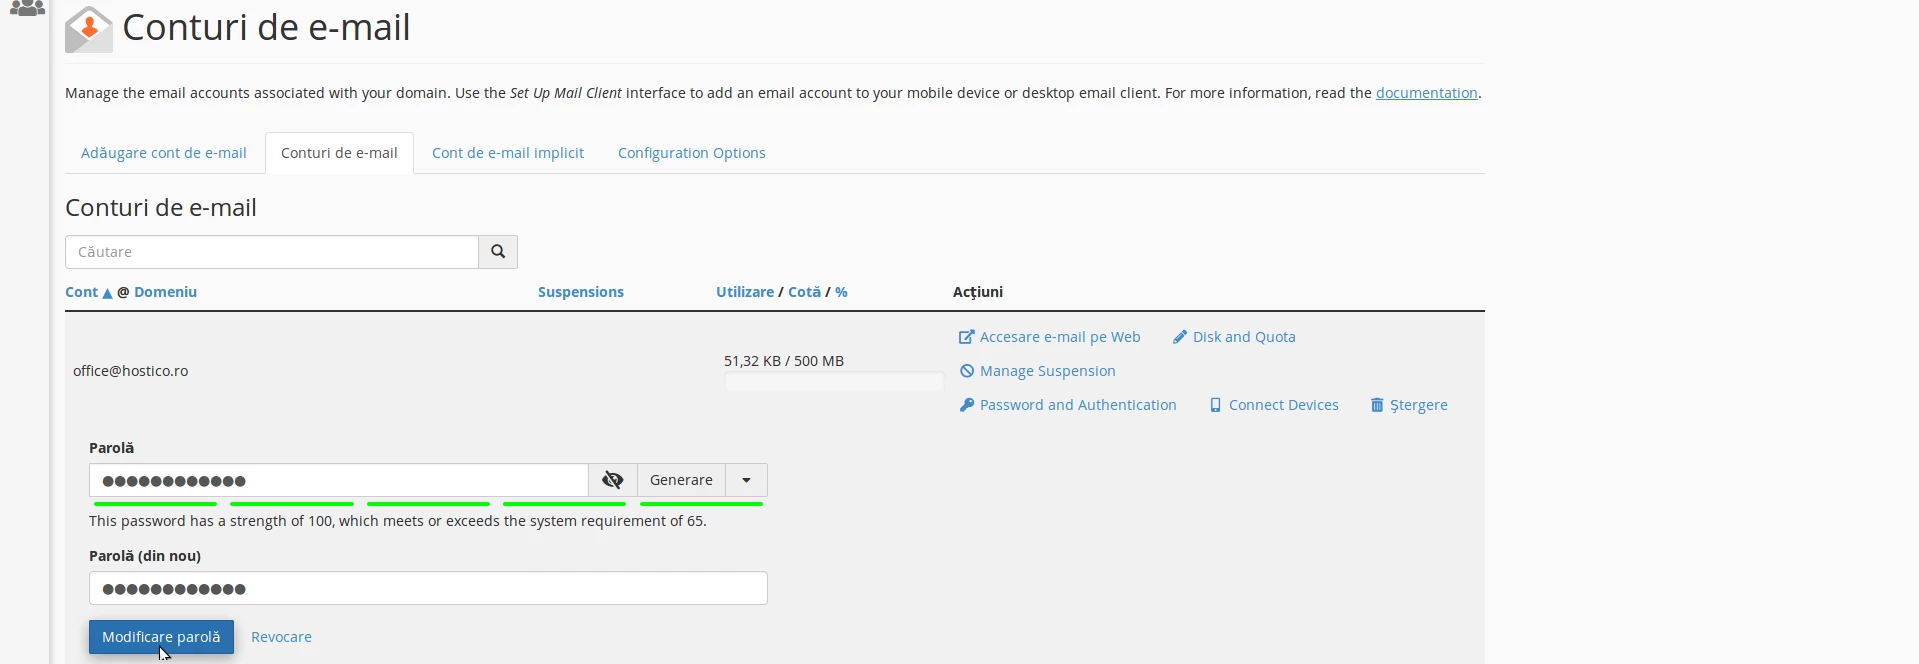
Task: Click the disk usage progress bar
Action: pos(834,381)
